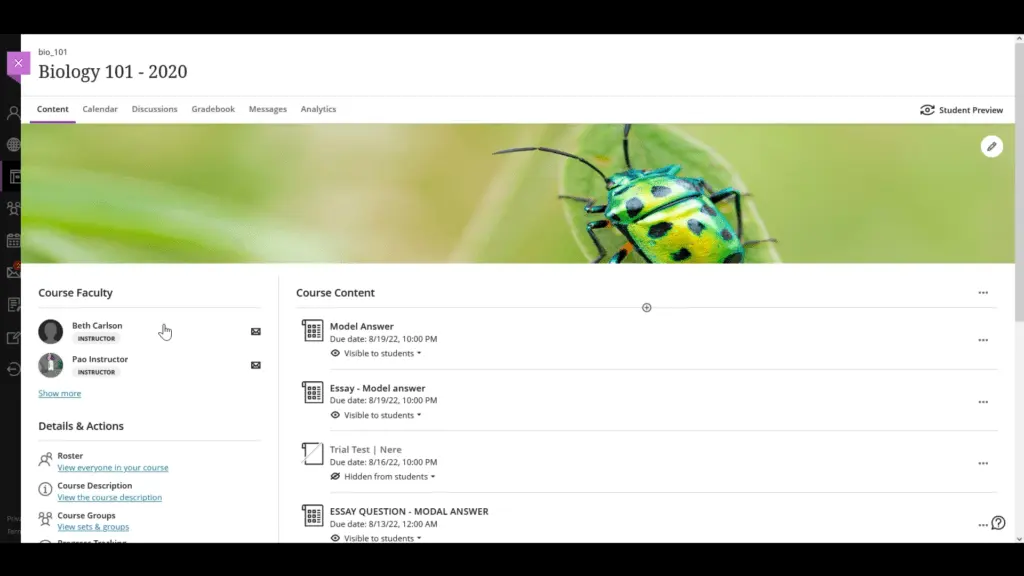
Task: Expand the Hidden from students dropdown for Trial Test
Action: click(x=389, y=477)
